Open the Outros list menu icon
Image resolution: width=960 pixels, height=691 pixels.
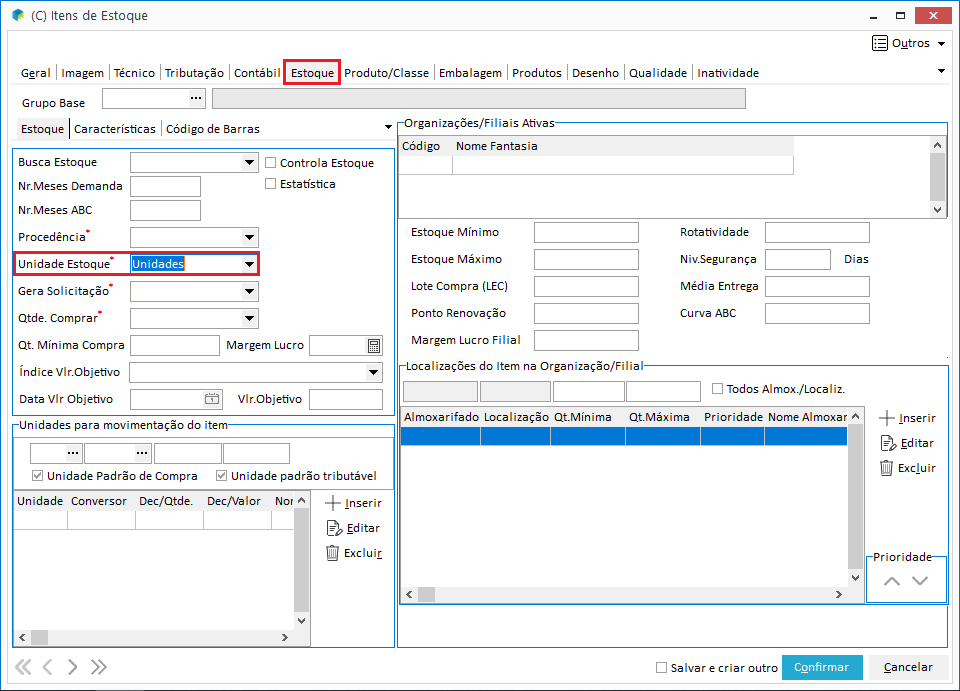pyautogui.click(x=880, y=43)
